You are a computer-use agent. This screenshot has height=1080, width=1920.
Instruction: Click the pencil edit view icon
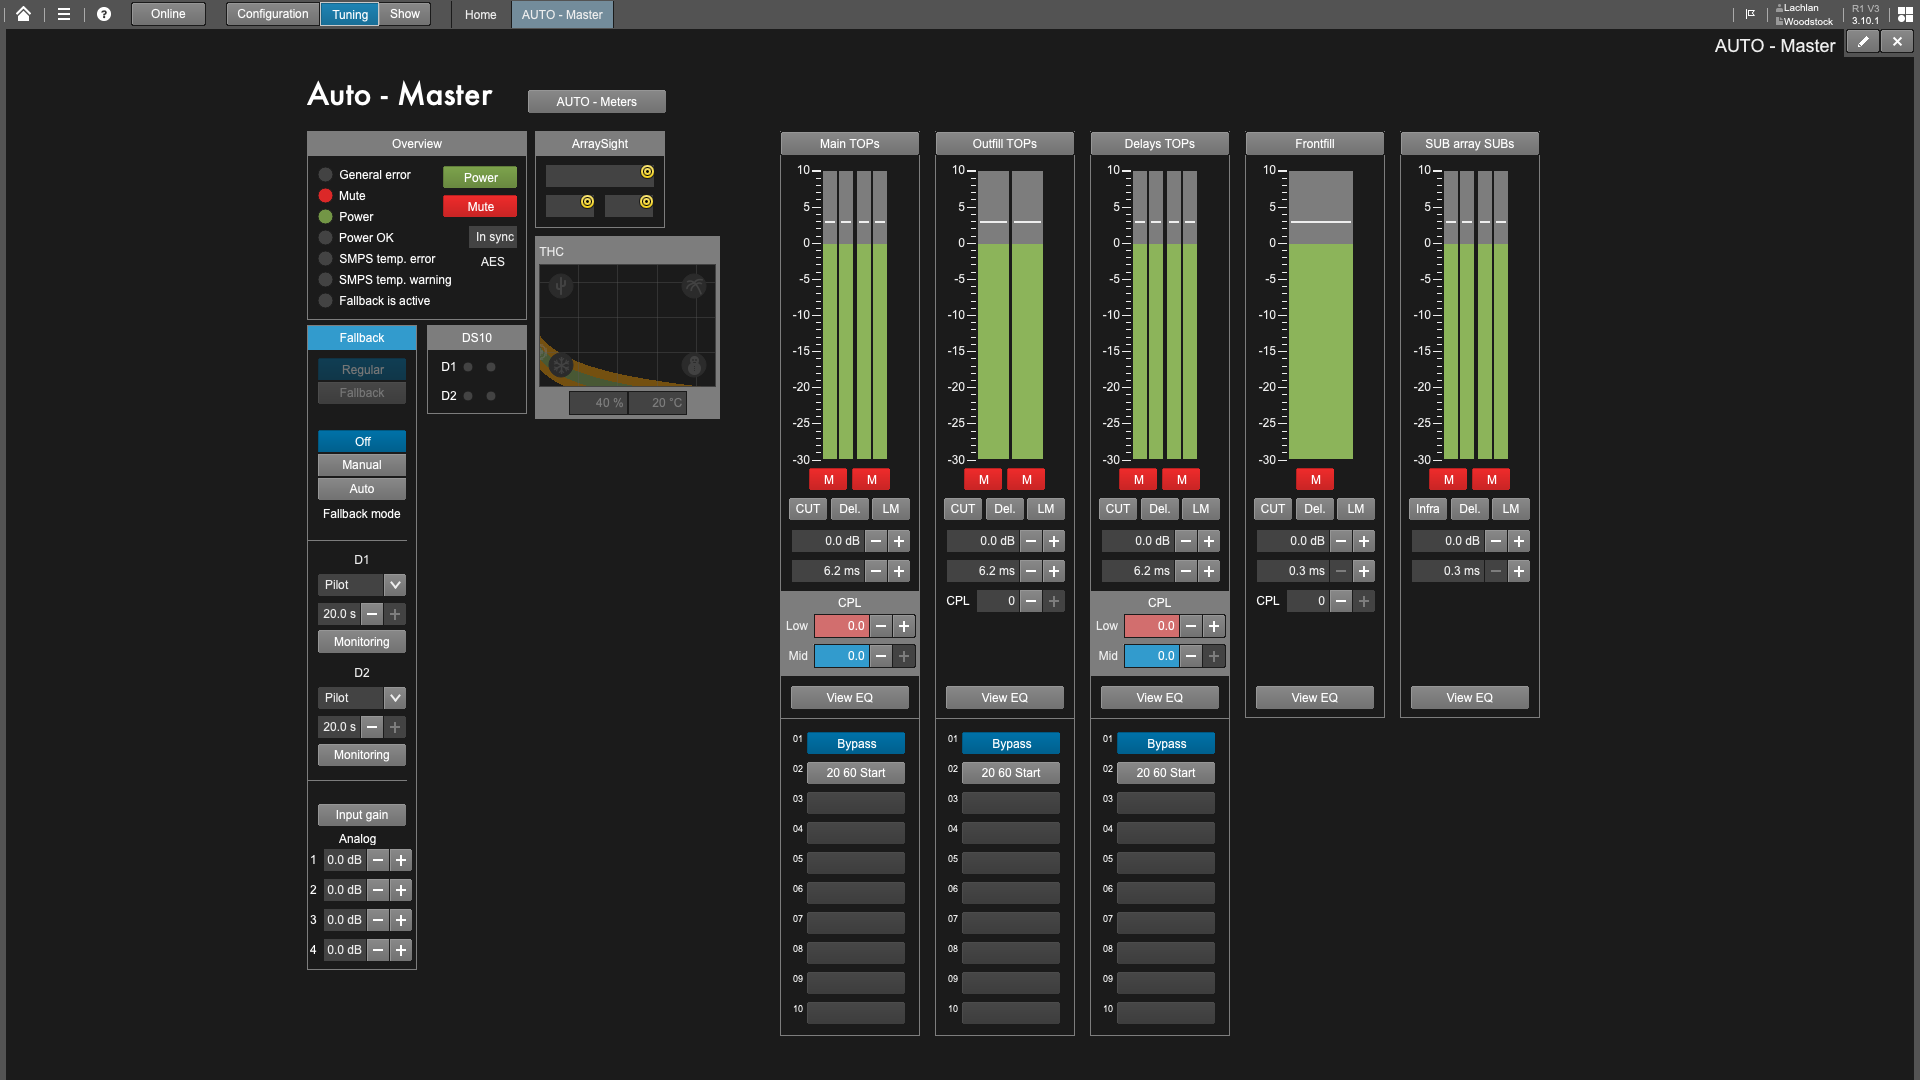[1862, 42]
